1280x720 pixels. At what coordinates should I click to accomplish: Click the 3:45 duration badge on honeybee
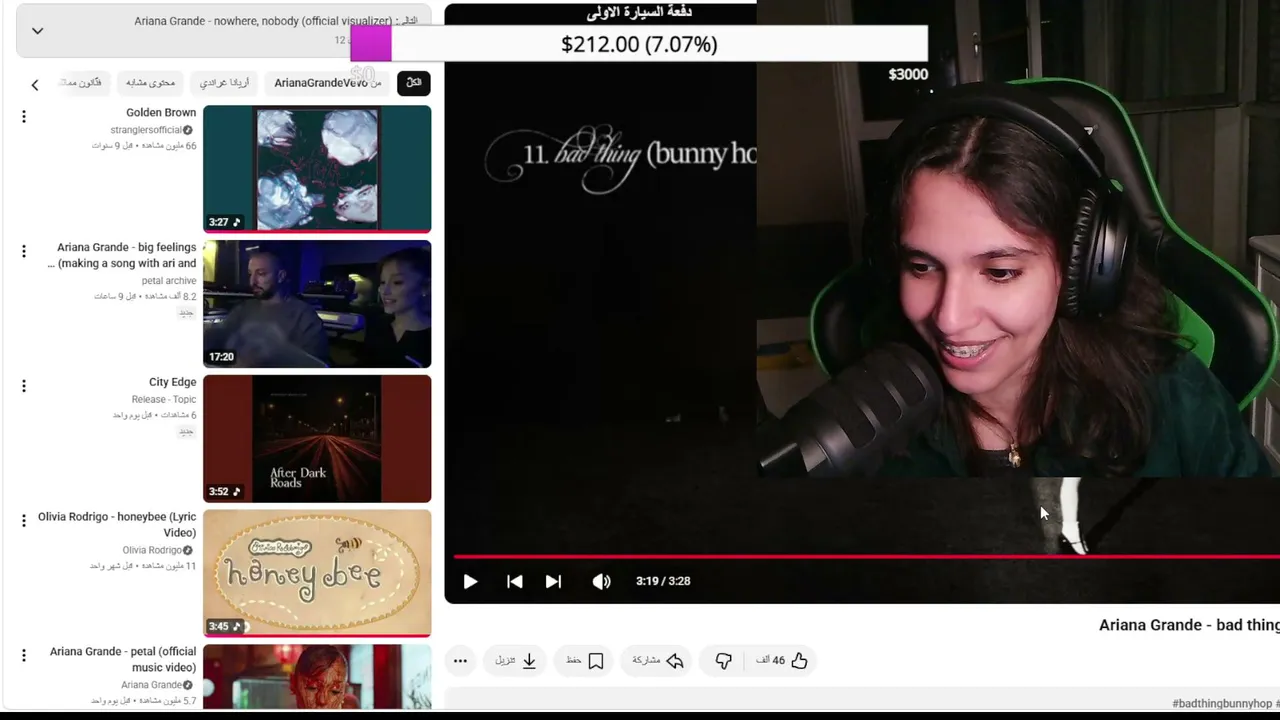pos(224,627)
